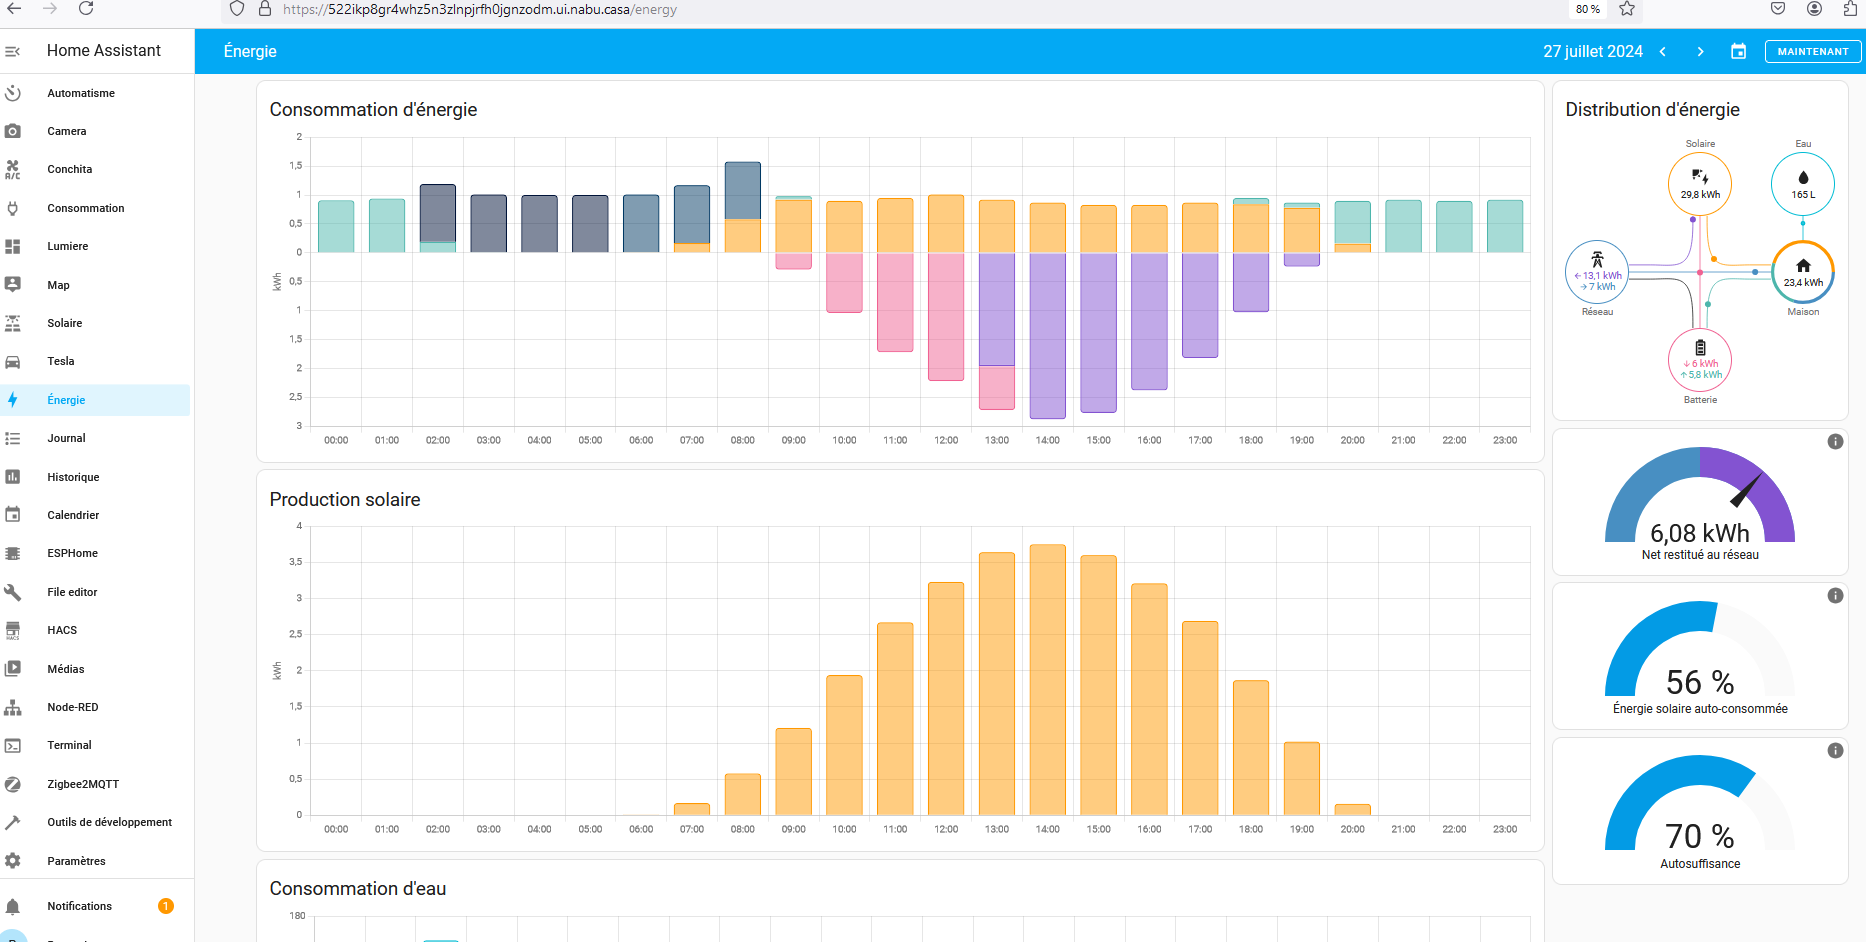Click the Batterie node icon
The height and width of the screenshot is (942, 1866).
(x=1699, y=360)
